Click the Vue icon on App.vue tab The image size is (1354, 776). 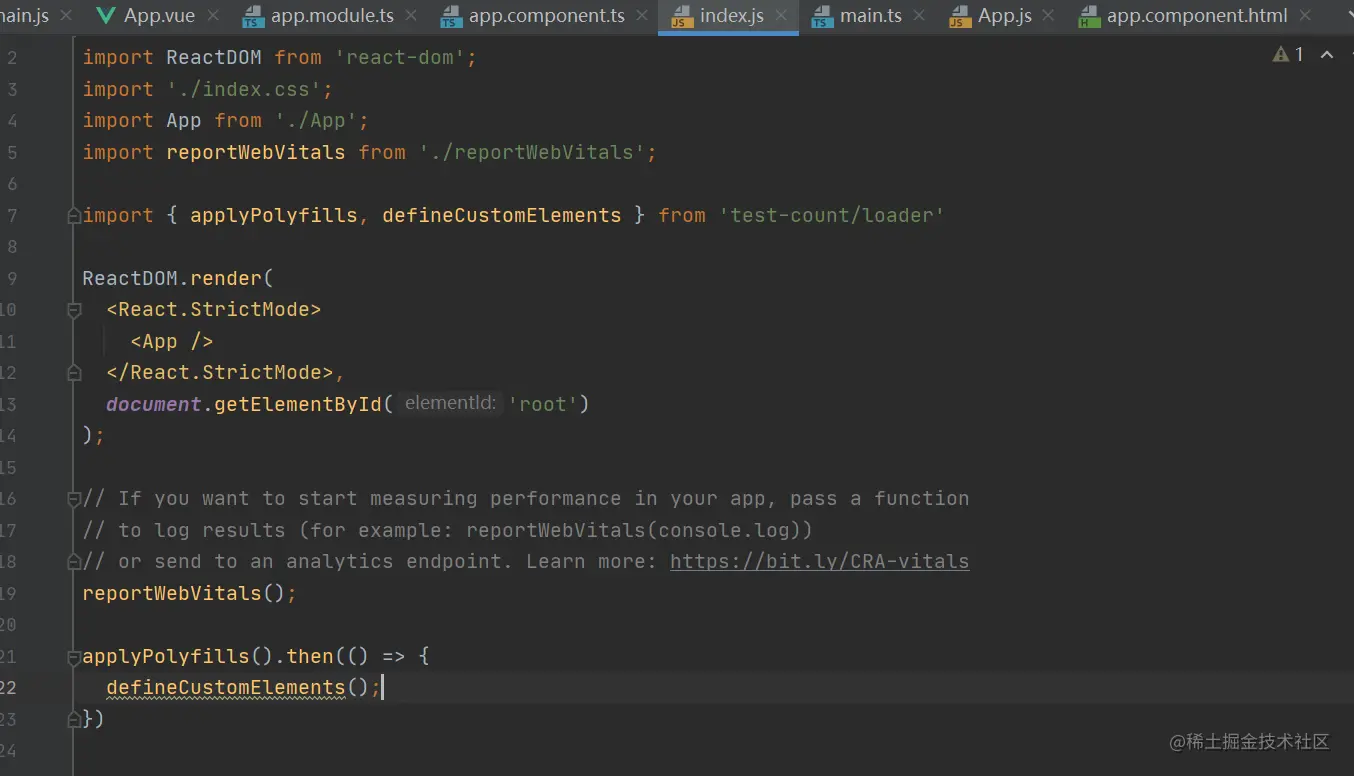[105, 16]
